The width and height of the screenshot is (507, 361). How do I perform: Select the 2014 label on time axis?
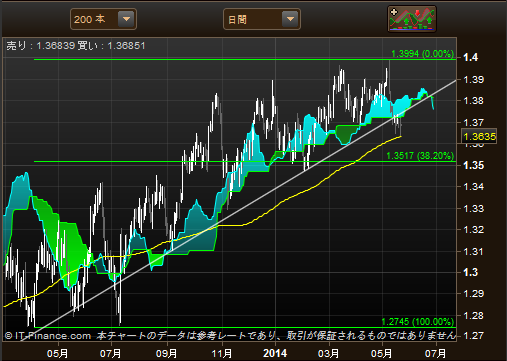[x=275, y=353]
